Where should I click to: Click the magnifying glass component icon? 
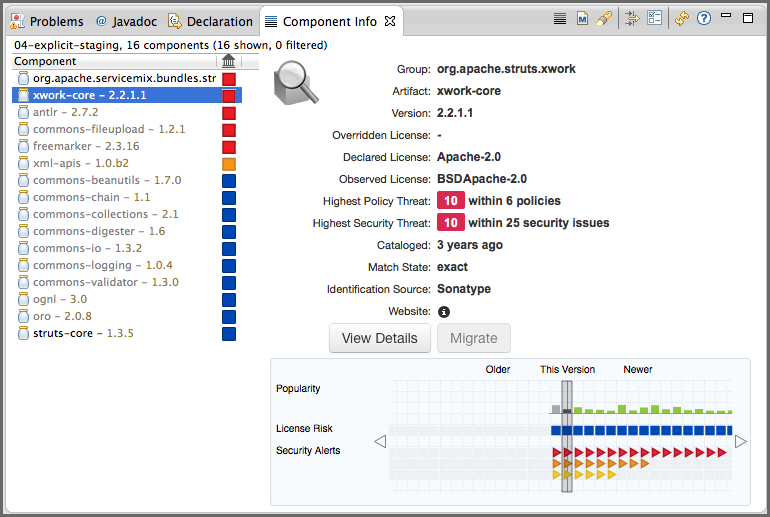(x=296, y=82)
